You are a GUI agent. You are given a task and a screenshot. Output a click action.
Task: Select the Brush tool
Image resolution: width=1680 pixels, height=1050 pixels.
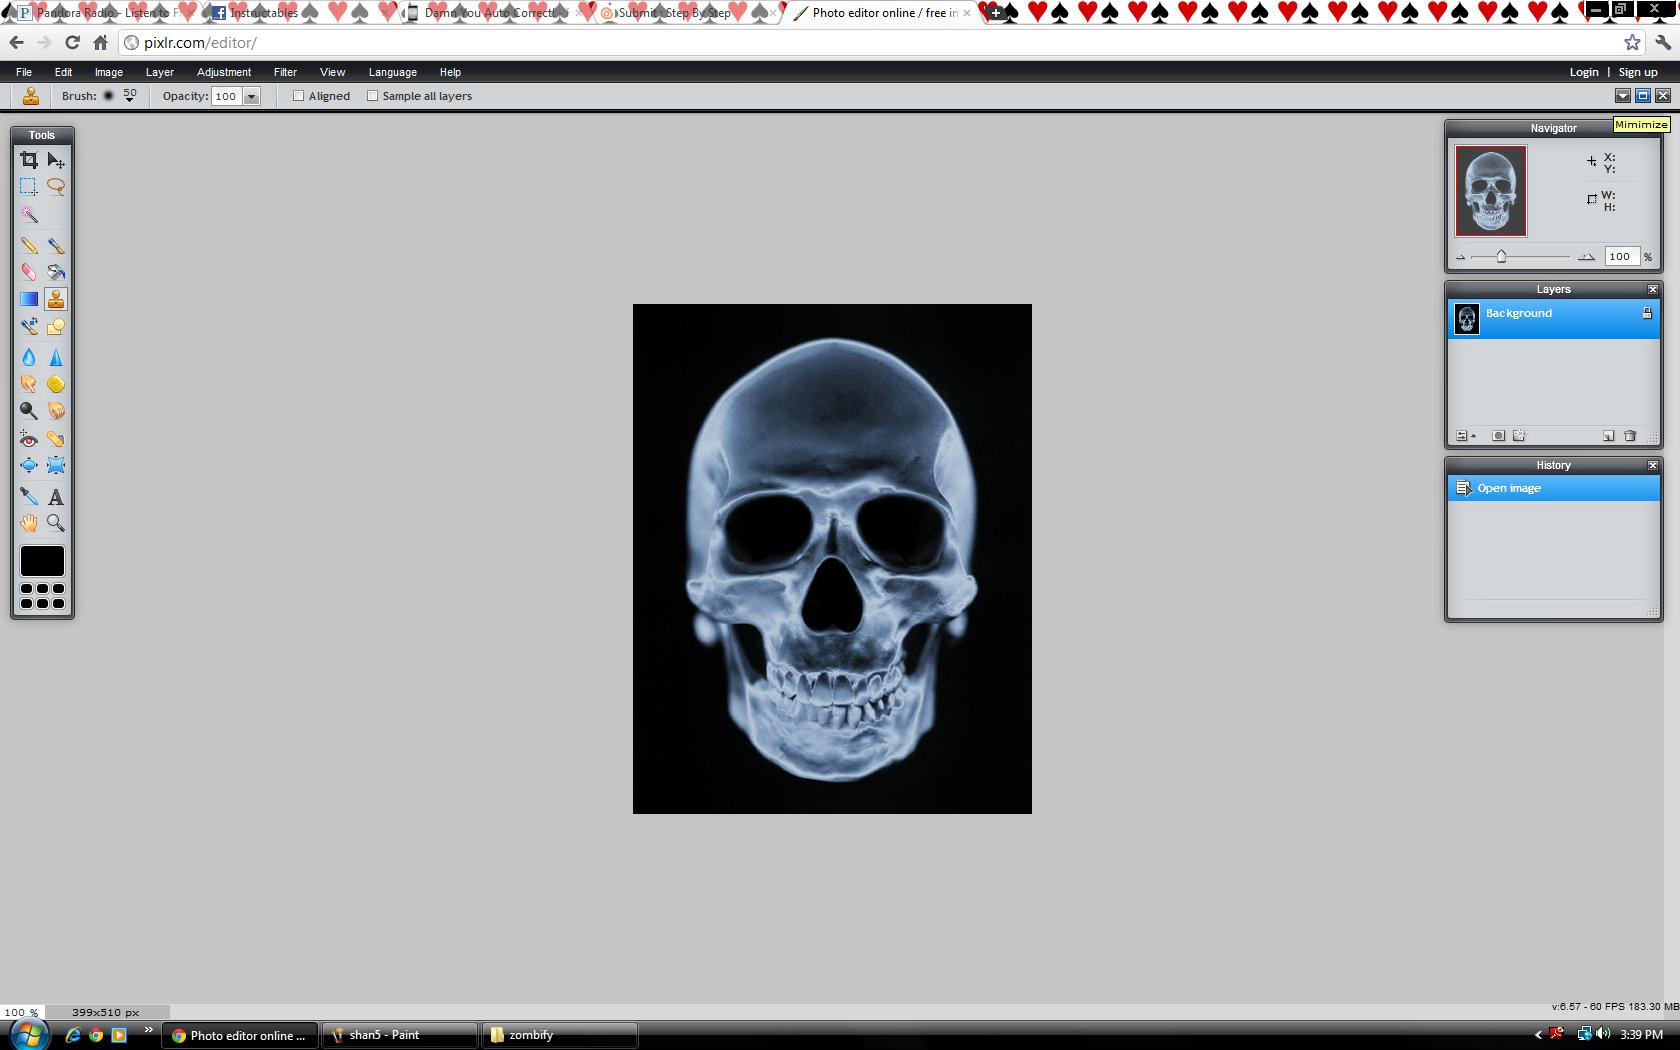(x=56, y=245)
